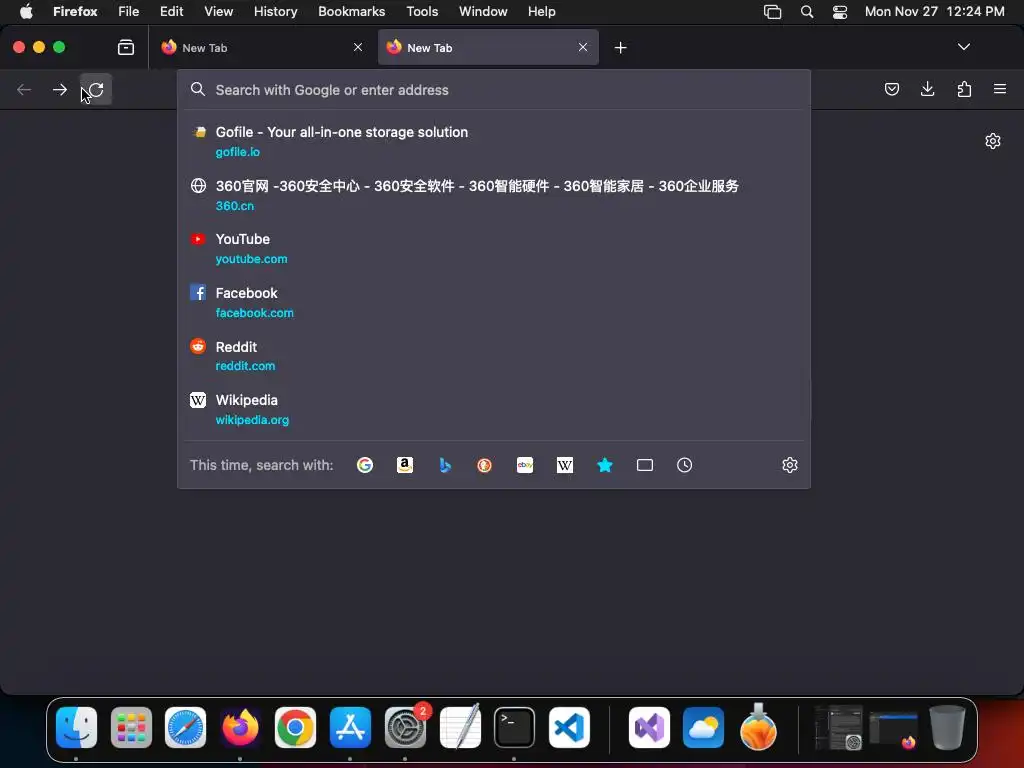The image size is (1024, 768).
Task: Open search settings gear in dropdown
Action: click(790, 465)
